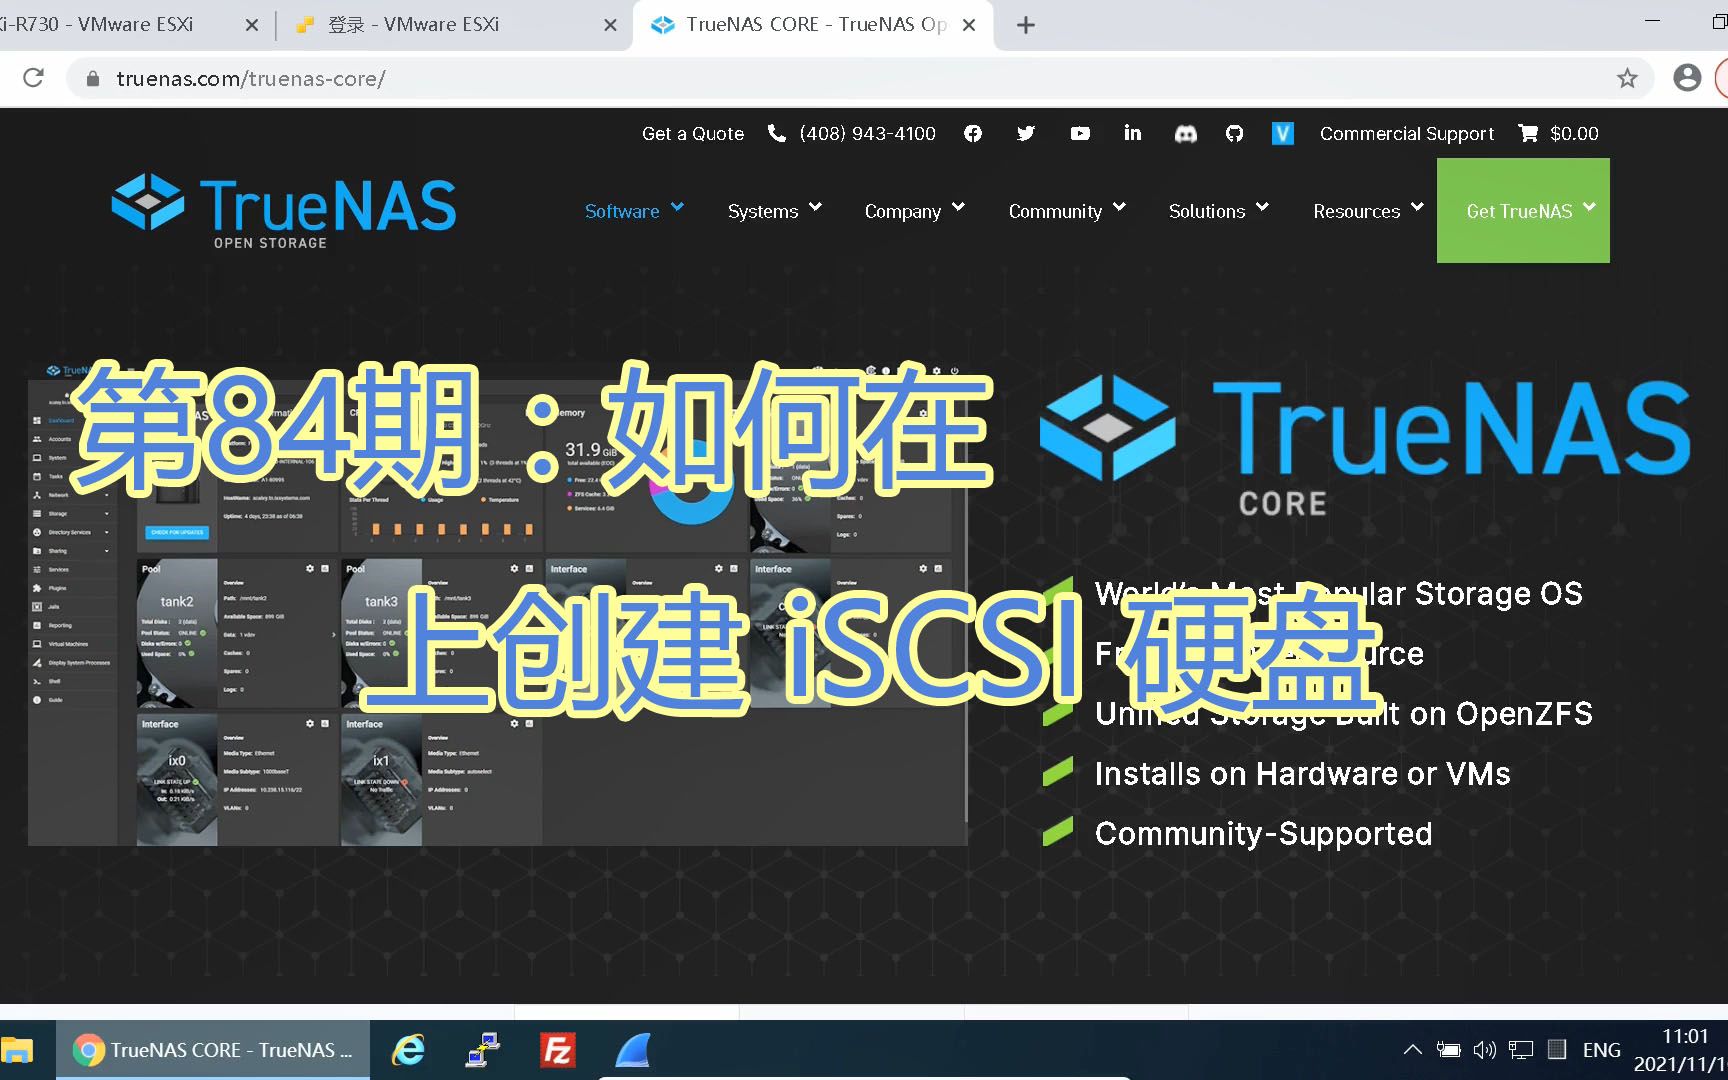The image size is (1728, 1080).
Task: Open the Get TrueNAS dropdown button
Action: 1523,211
